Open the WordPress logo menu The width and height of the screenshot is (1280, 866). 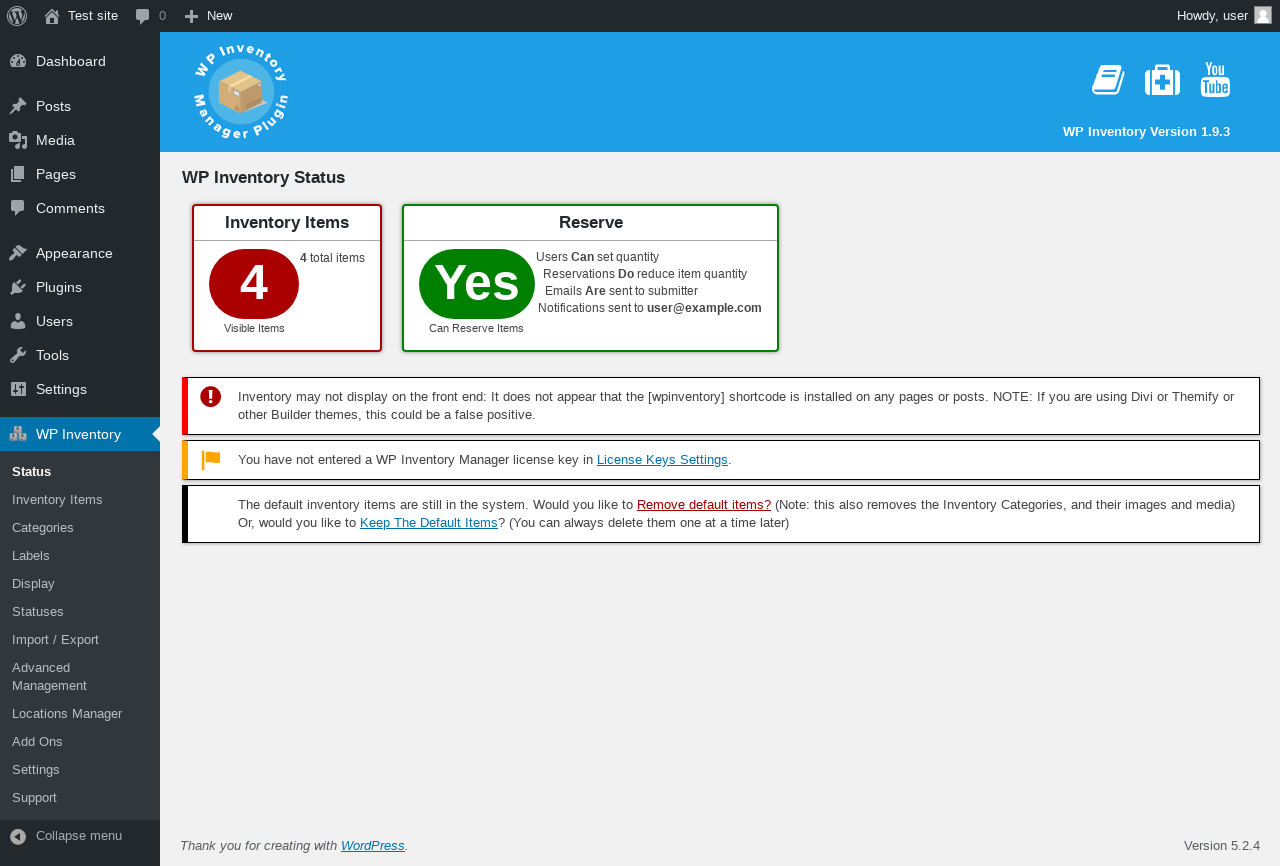[x=17, y=16]
